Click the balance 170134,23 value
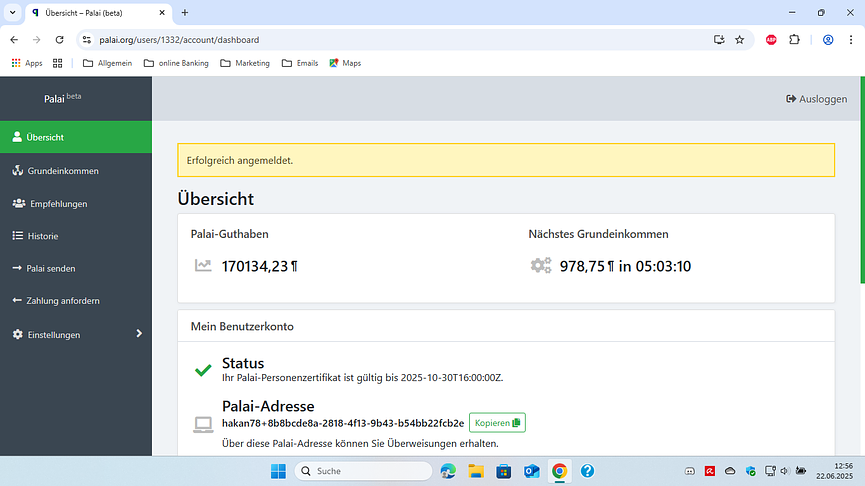 [259, 266]
